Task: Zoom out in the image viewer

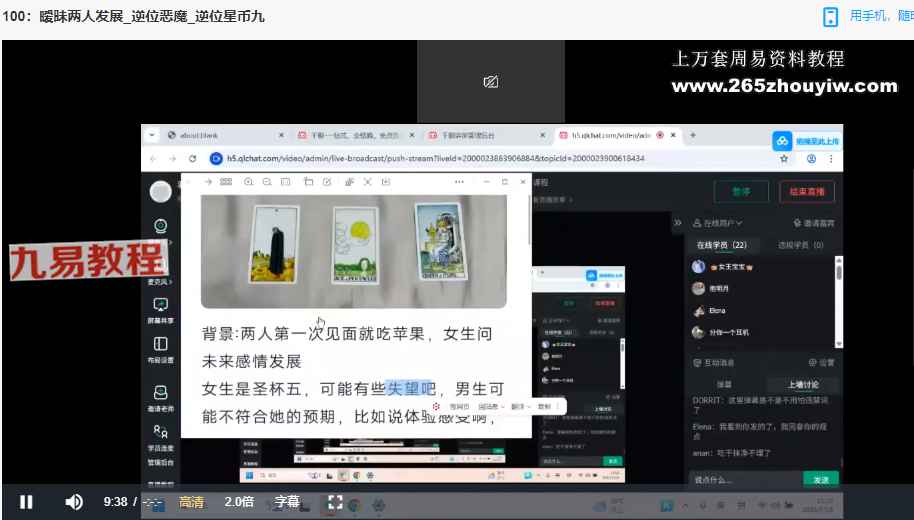Action: click(x=267, y=182)
